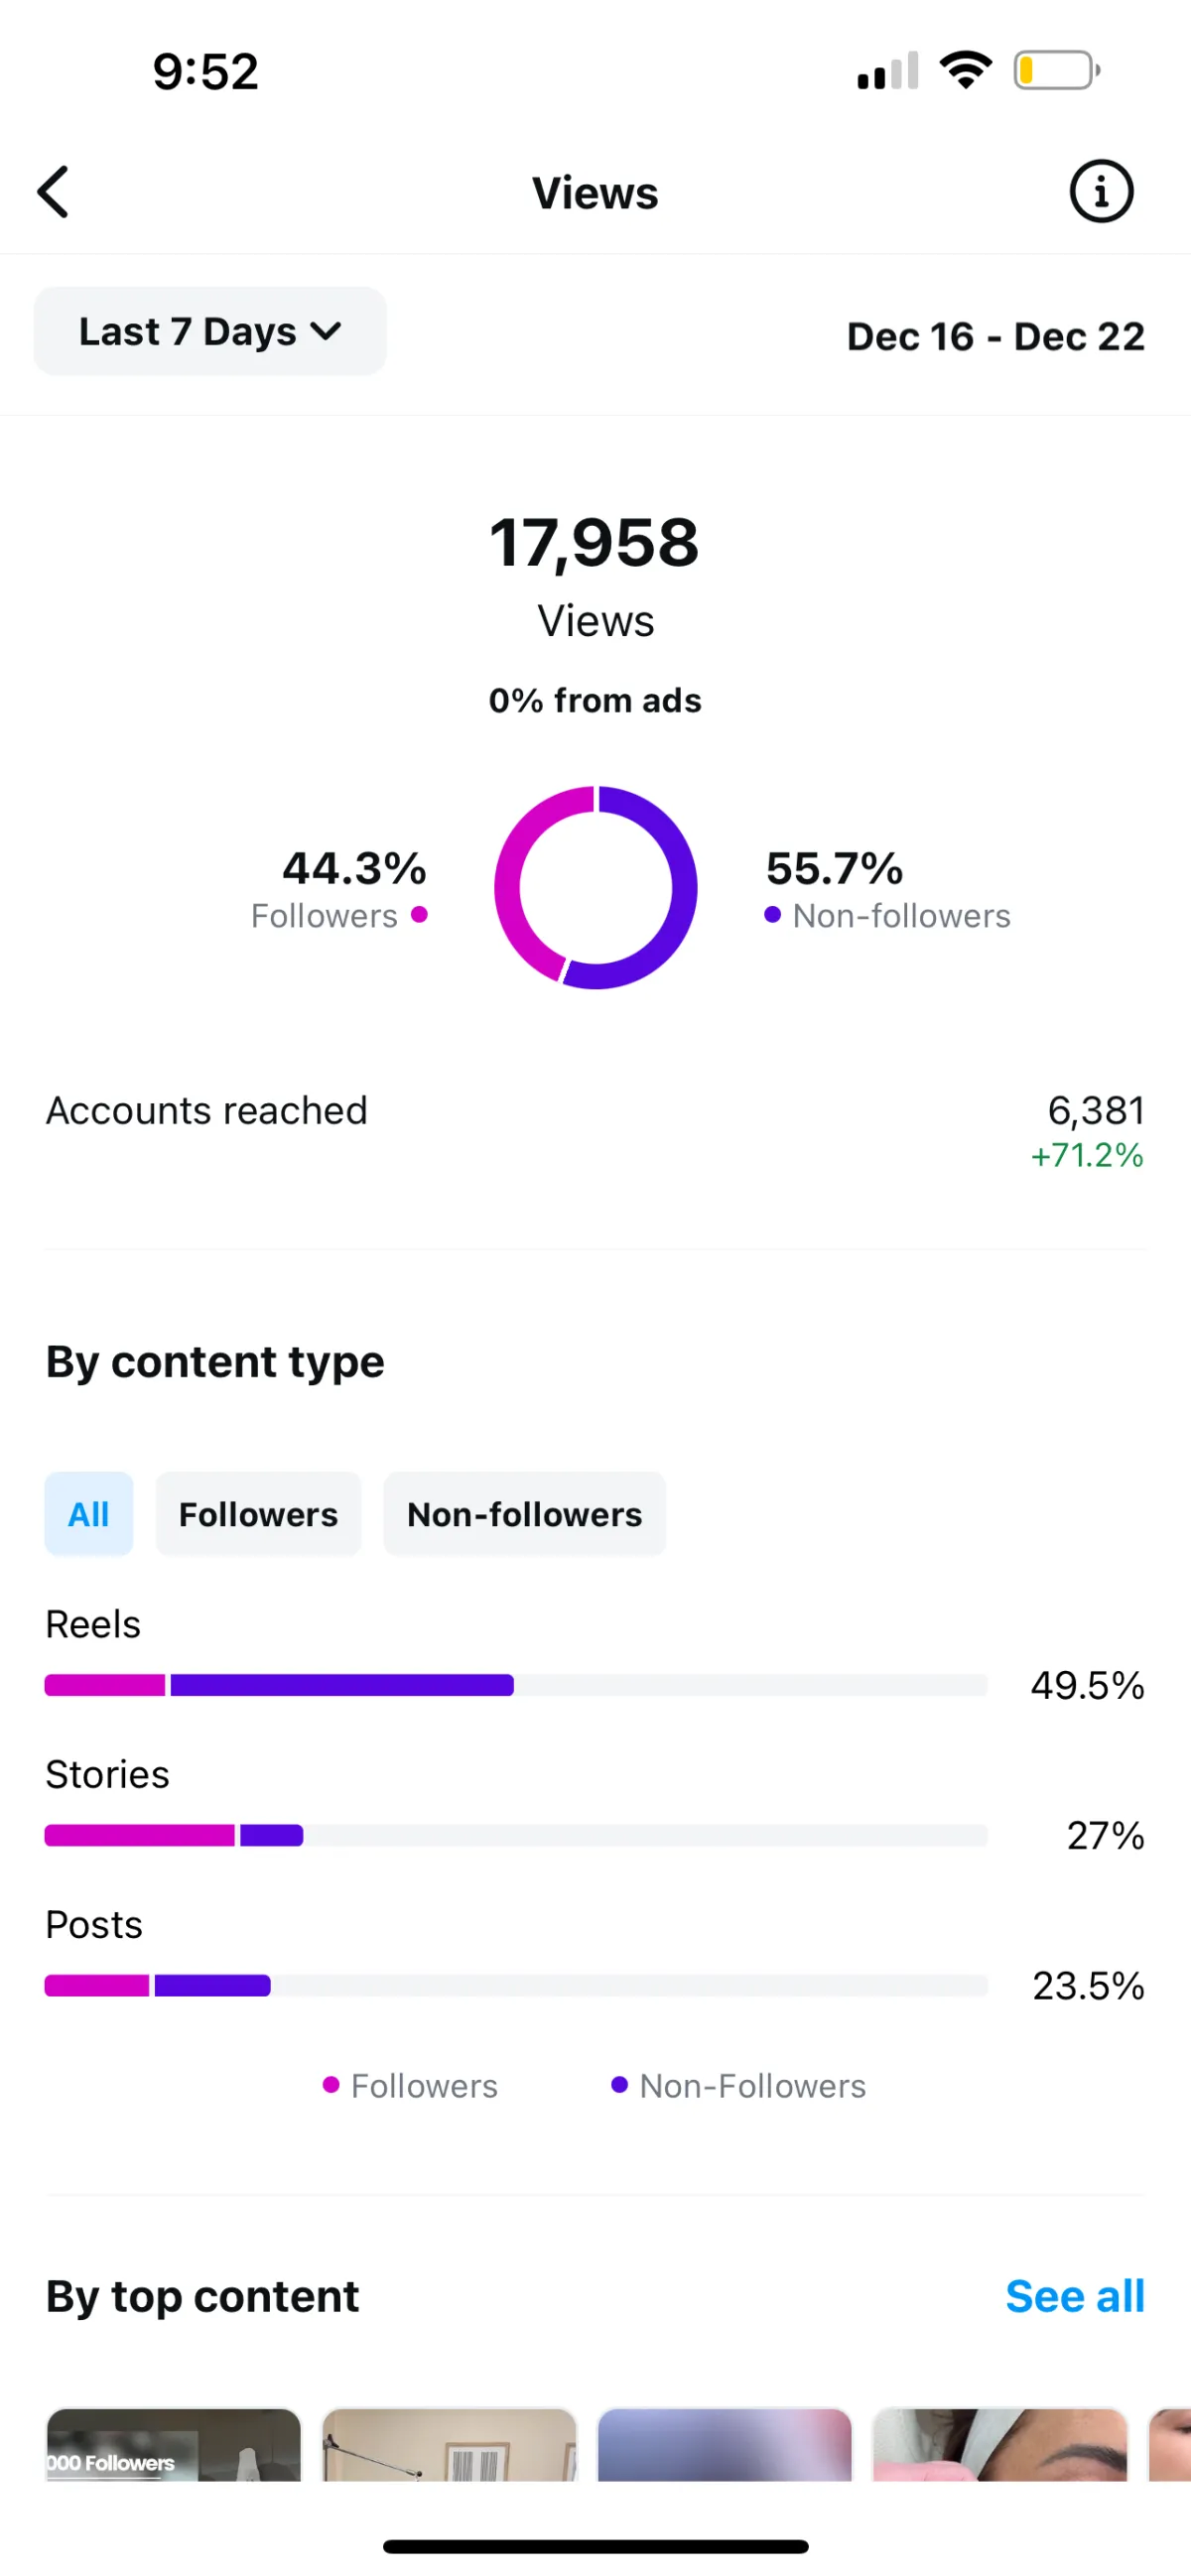Tap the battery status icon
Image resolution: width=1191 pixels, height=2576 pixels.
(1056, 71)
